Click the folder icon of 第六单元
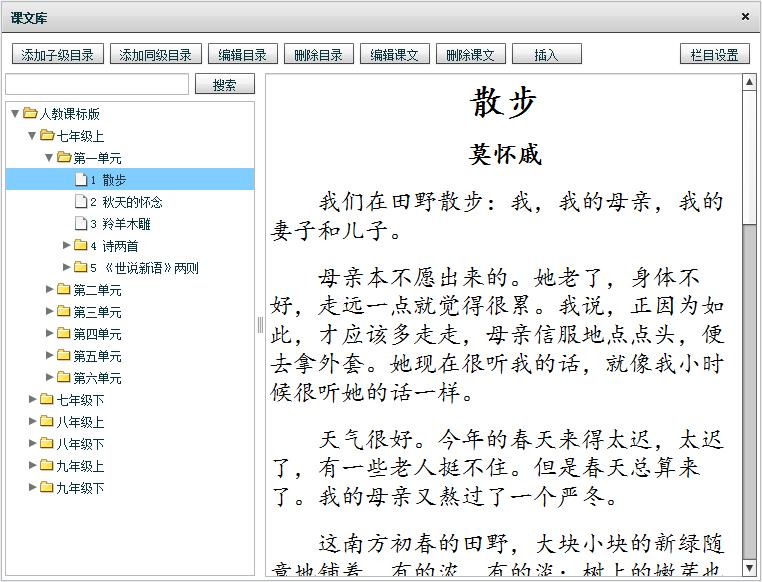 [x=64, y=378]
